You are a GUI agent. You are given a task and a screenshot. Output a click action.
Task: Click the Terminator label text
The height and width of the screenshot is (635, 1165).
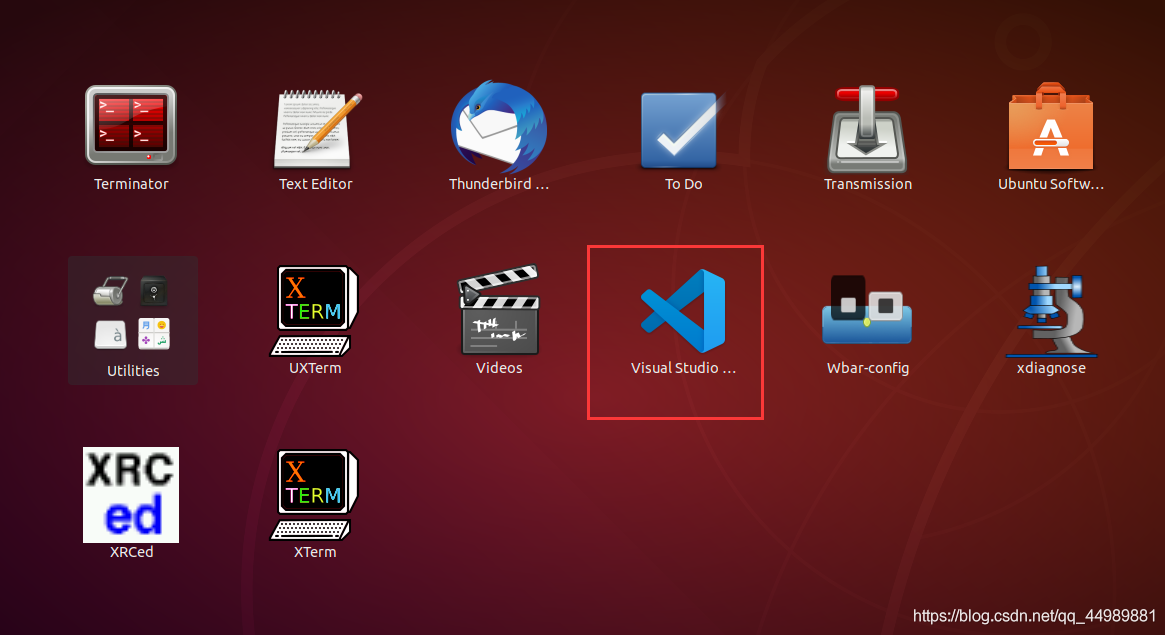[131, 183]
